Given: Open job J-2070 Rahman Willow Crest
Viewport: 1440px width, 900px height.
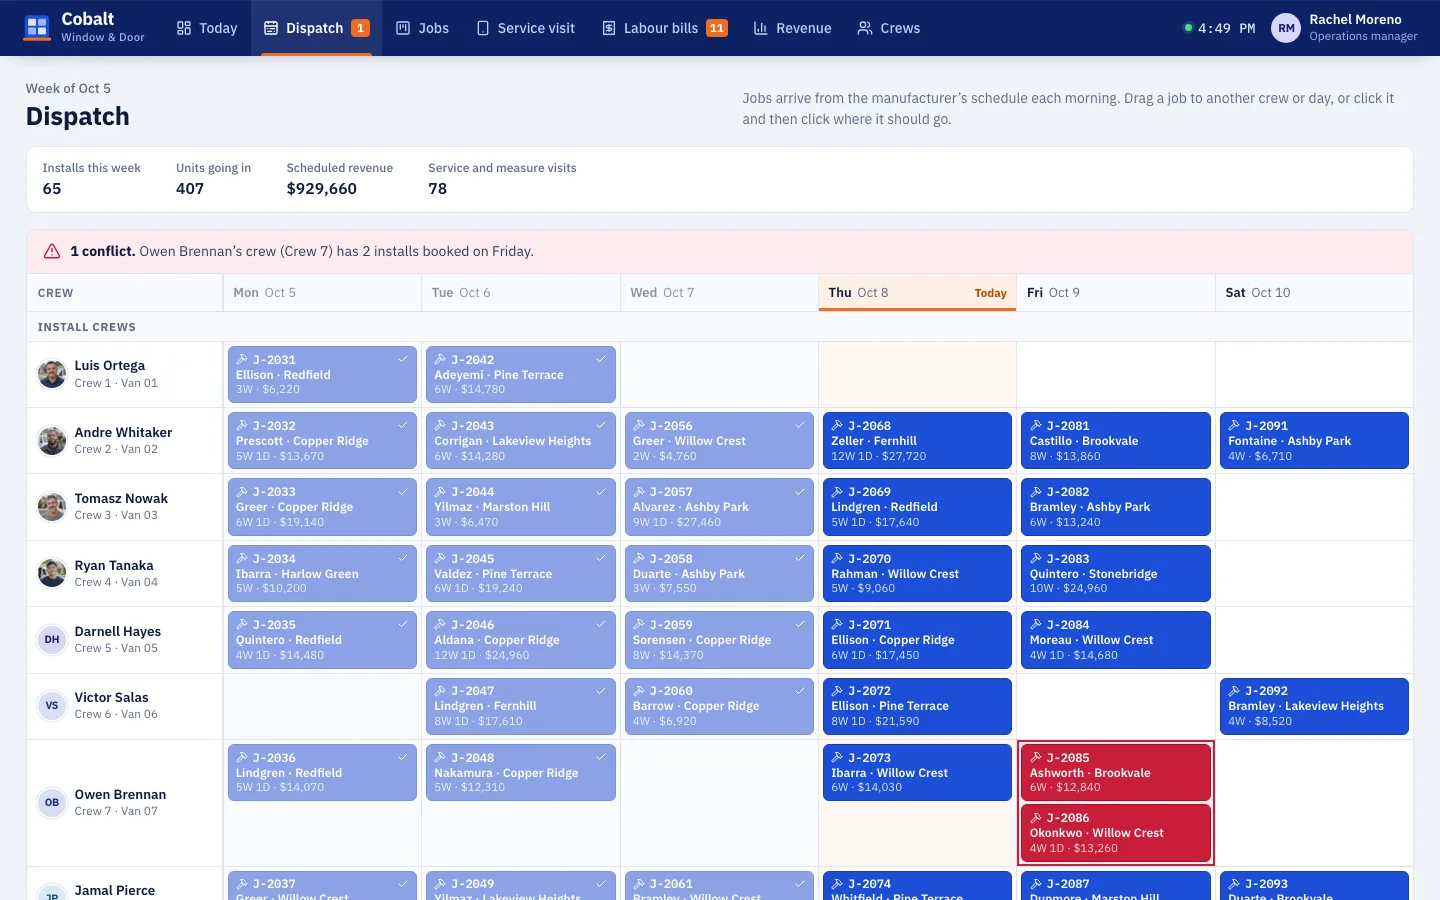Looking at the screenshot, I should coord(917,573).
